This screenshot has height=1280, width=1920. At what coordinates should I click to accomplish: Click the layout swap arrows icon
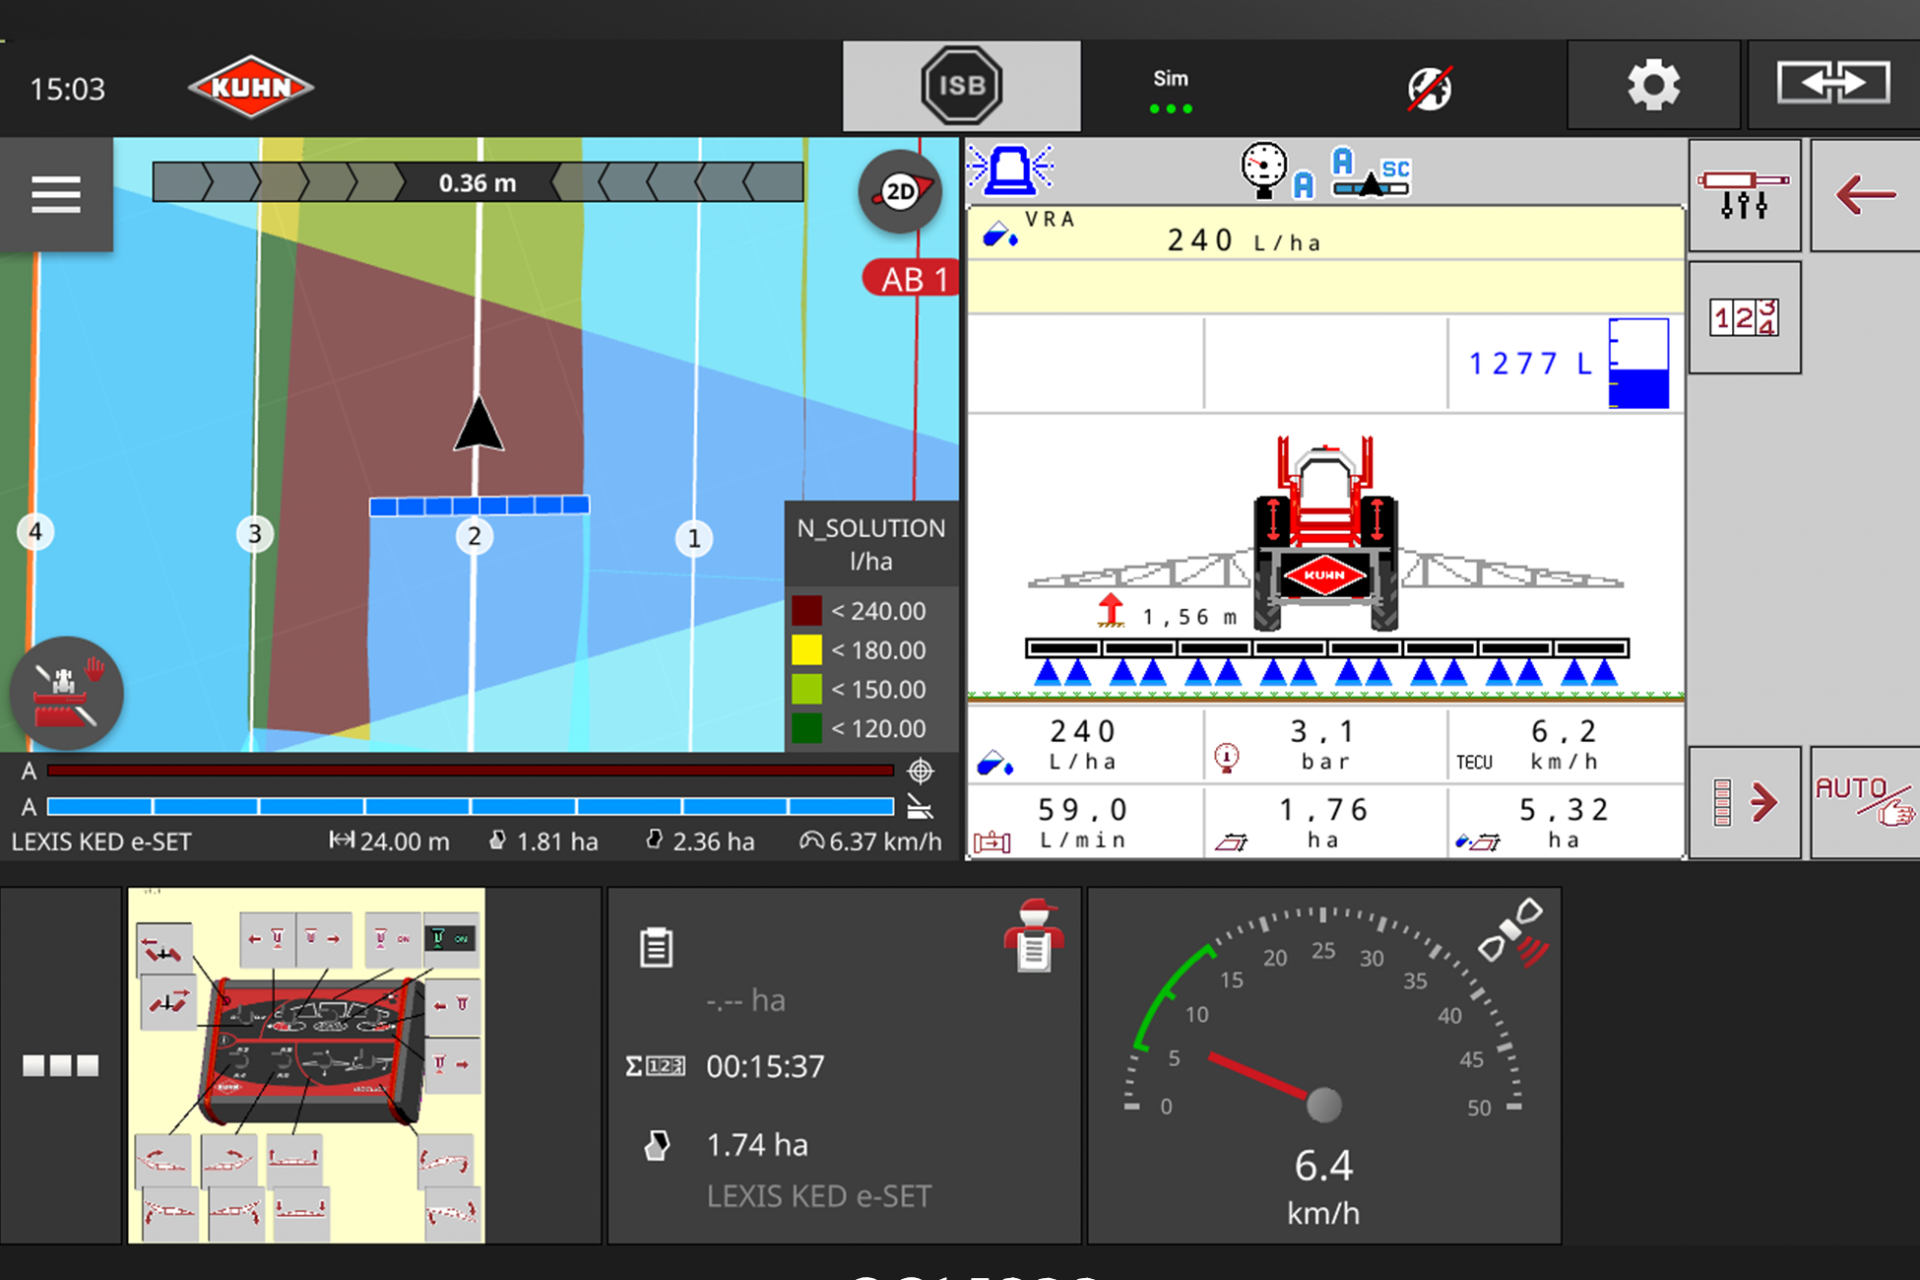(1832, 84)
